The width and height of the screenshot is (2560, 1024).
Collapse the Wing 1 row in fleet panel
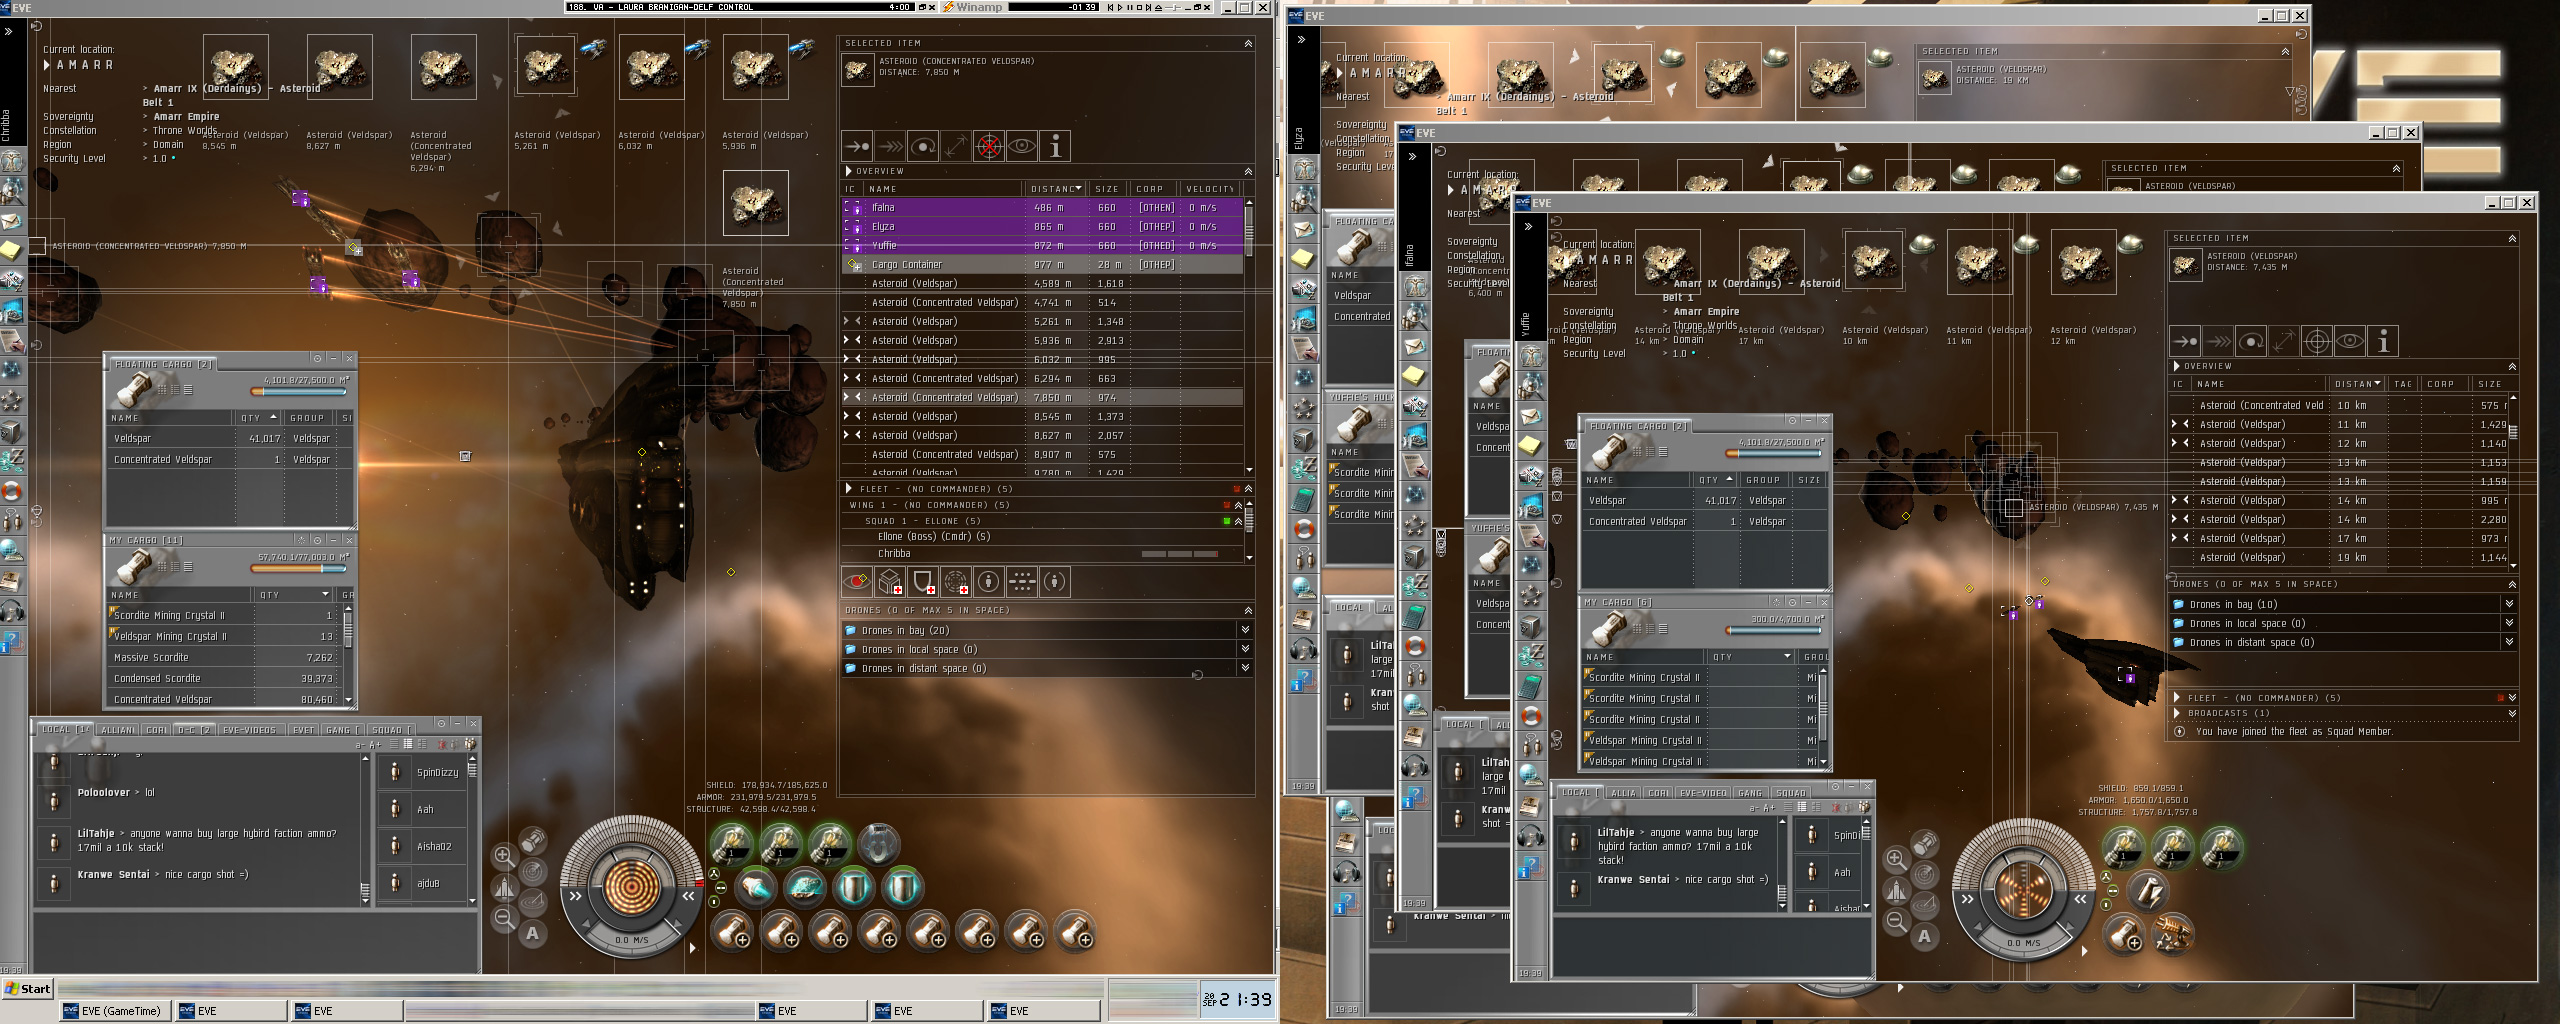pos(1238,506)
